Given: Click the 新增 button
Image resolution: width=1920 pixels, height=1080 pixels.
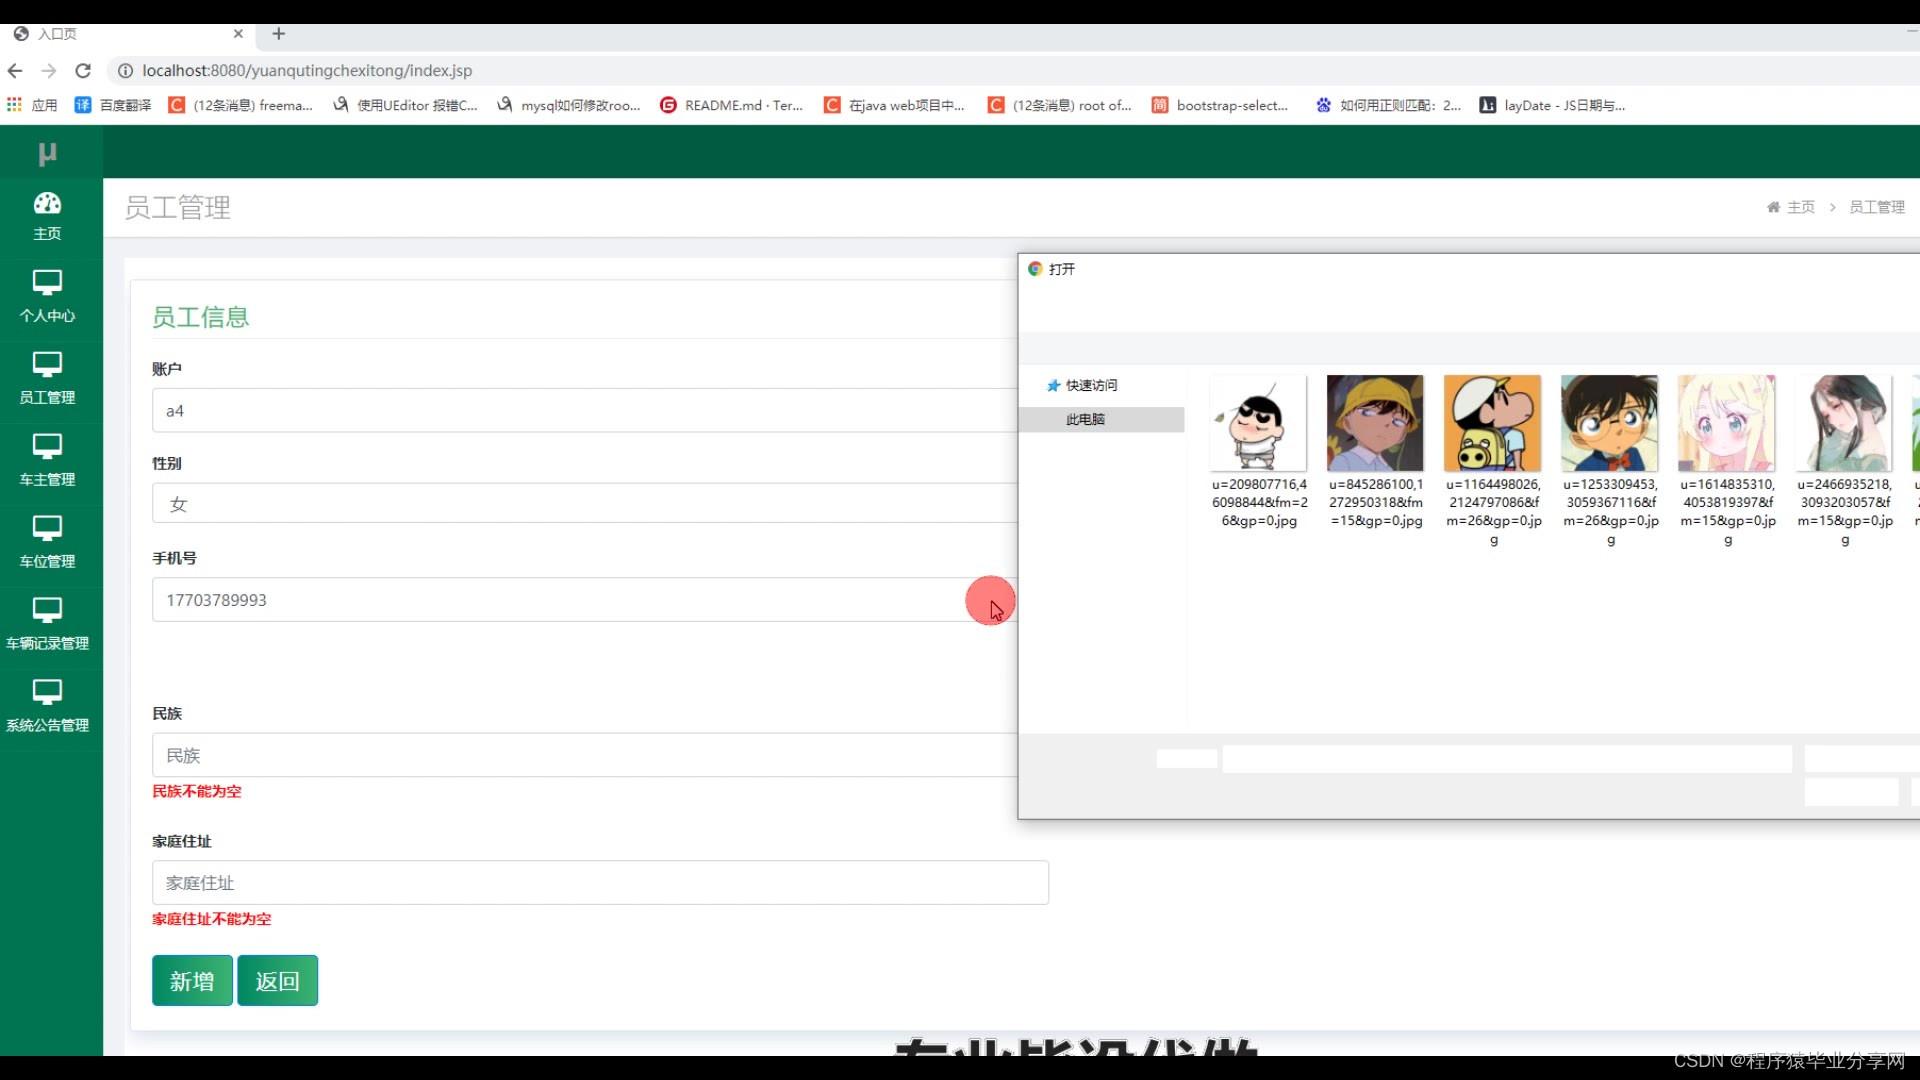Looking at the screenshot, I should click(x=192, y=981).
